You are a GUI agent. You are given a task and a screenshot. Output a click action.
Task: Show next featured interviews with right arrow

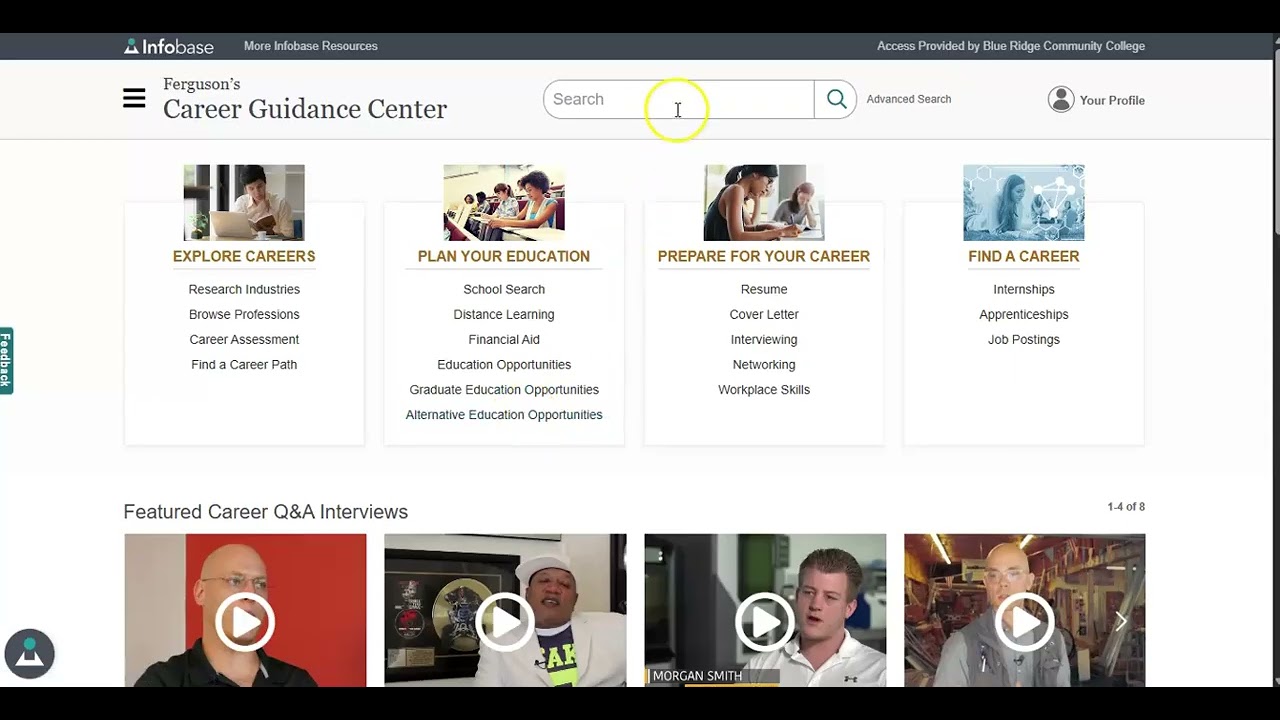1121,622
